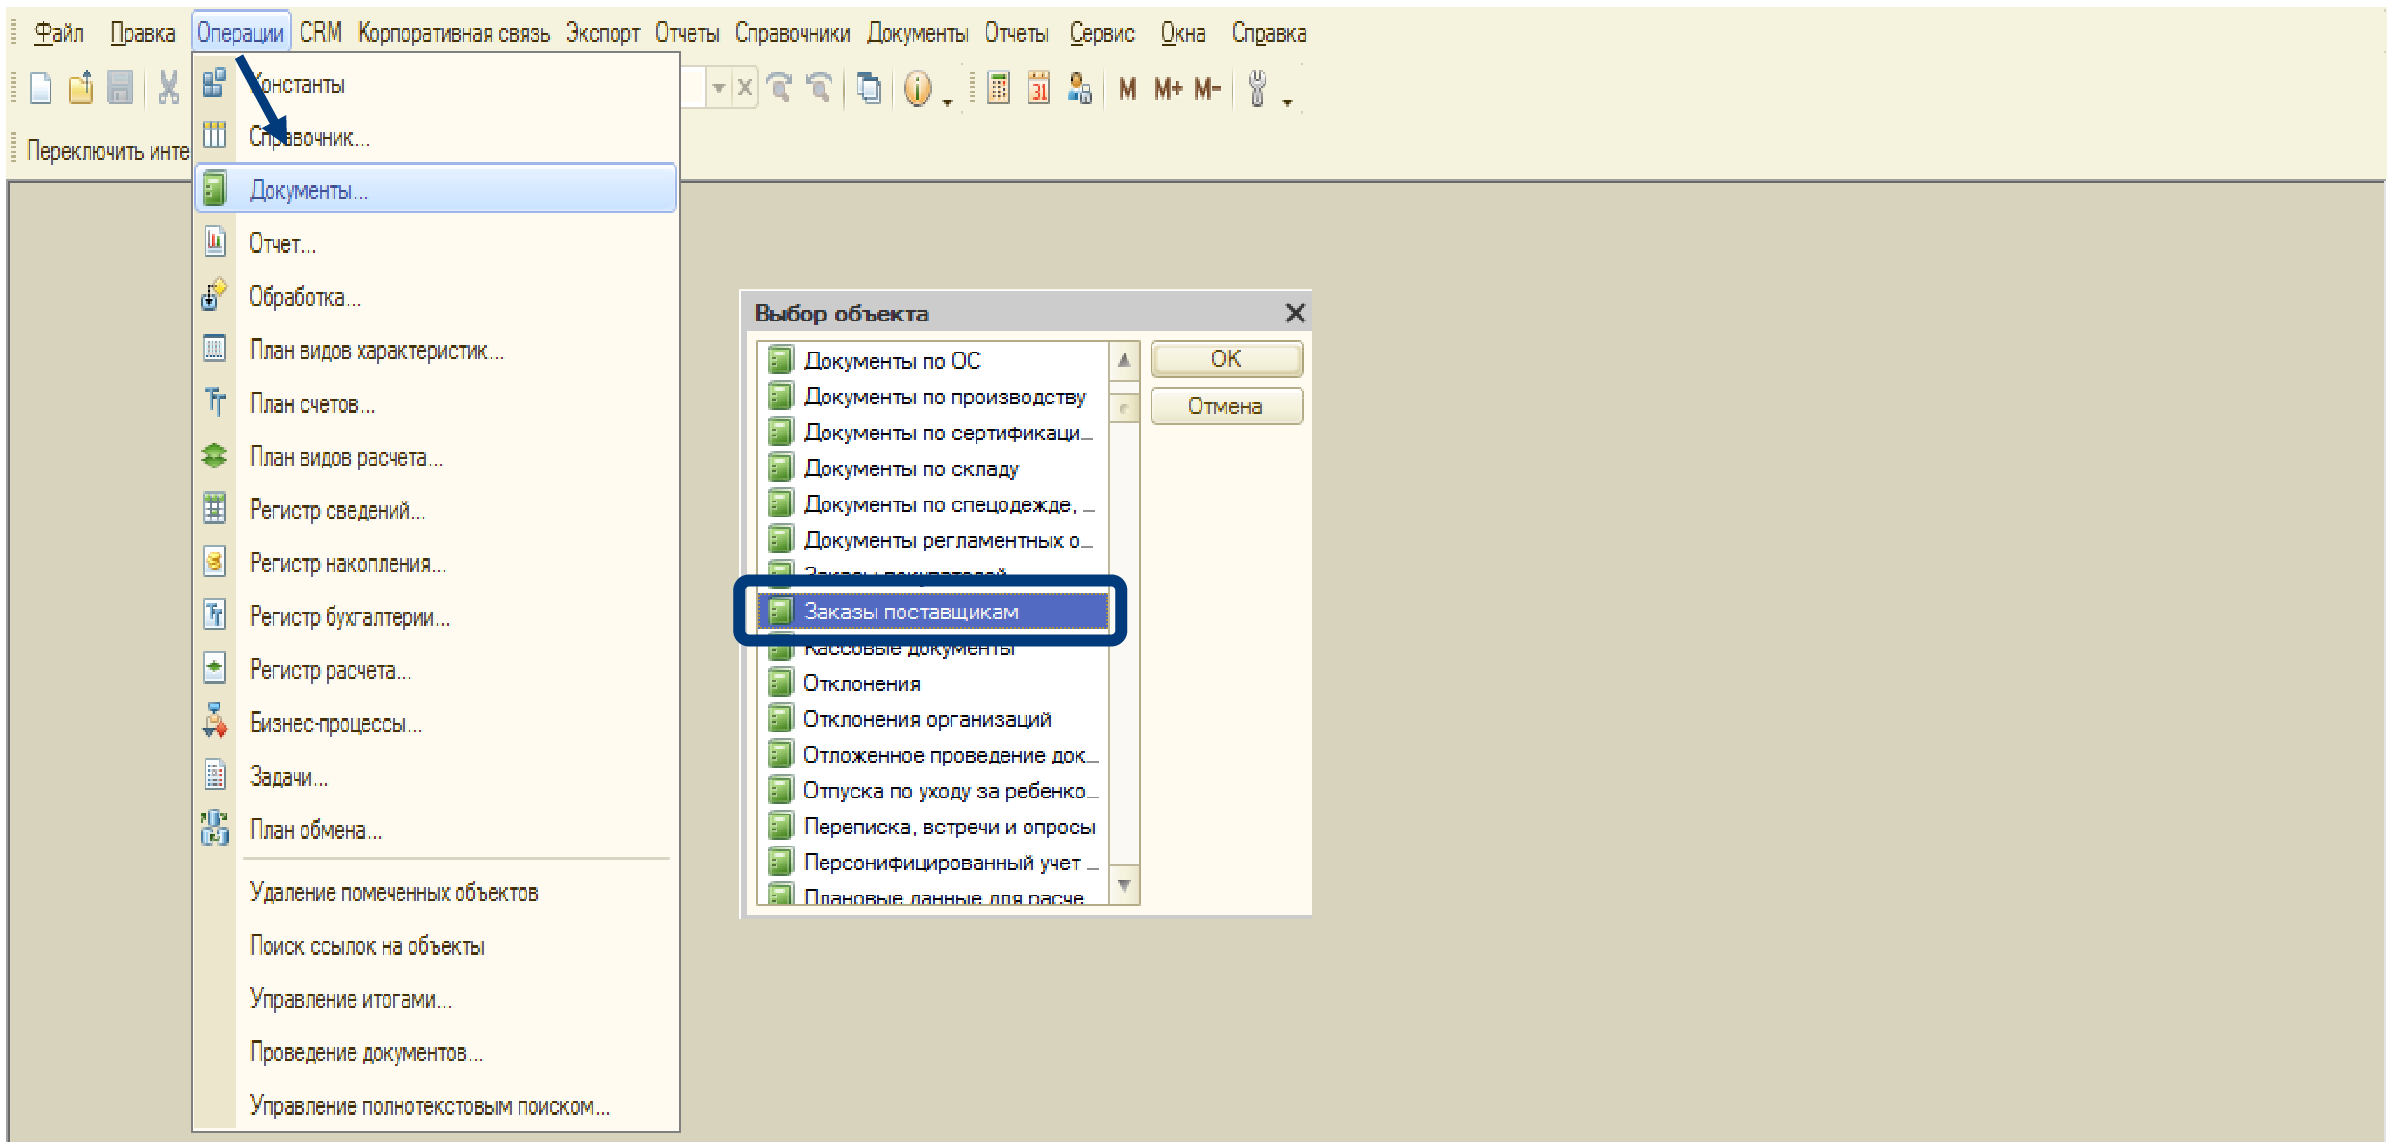2388x1143 pixels.
Task: Choose Регистр сведений... from Операции menu
Action: coord(337,510)
